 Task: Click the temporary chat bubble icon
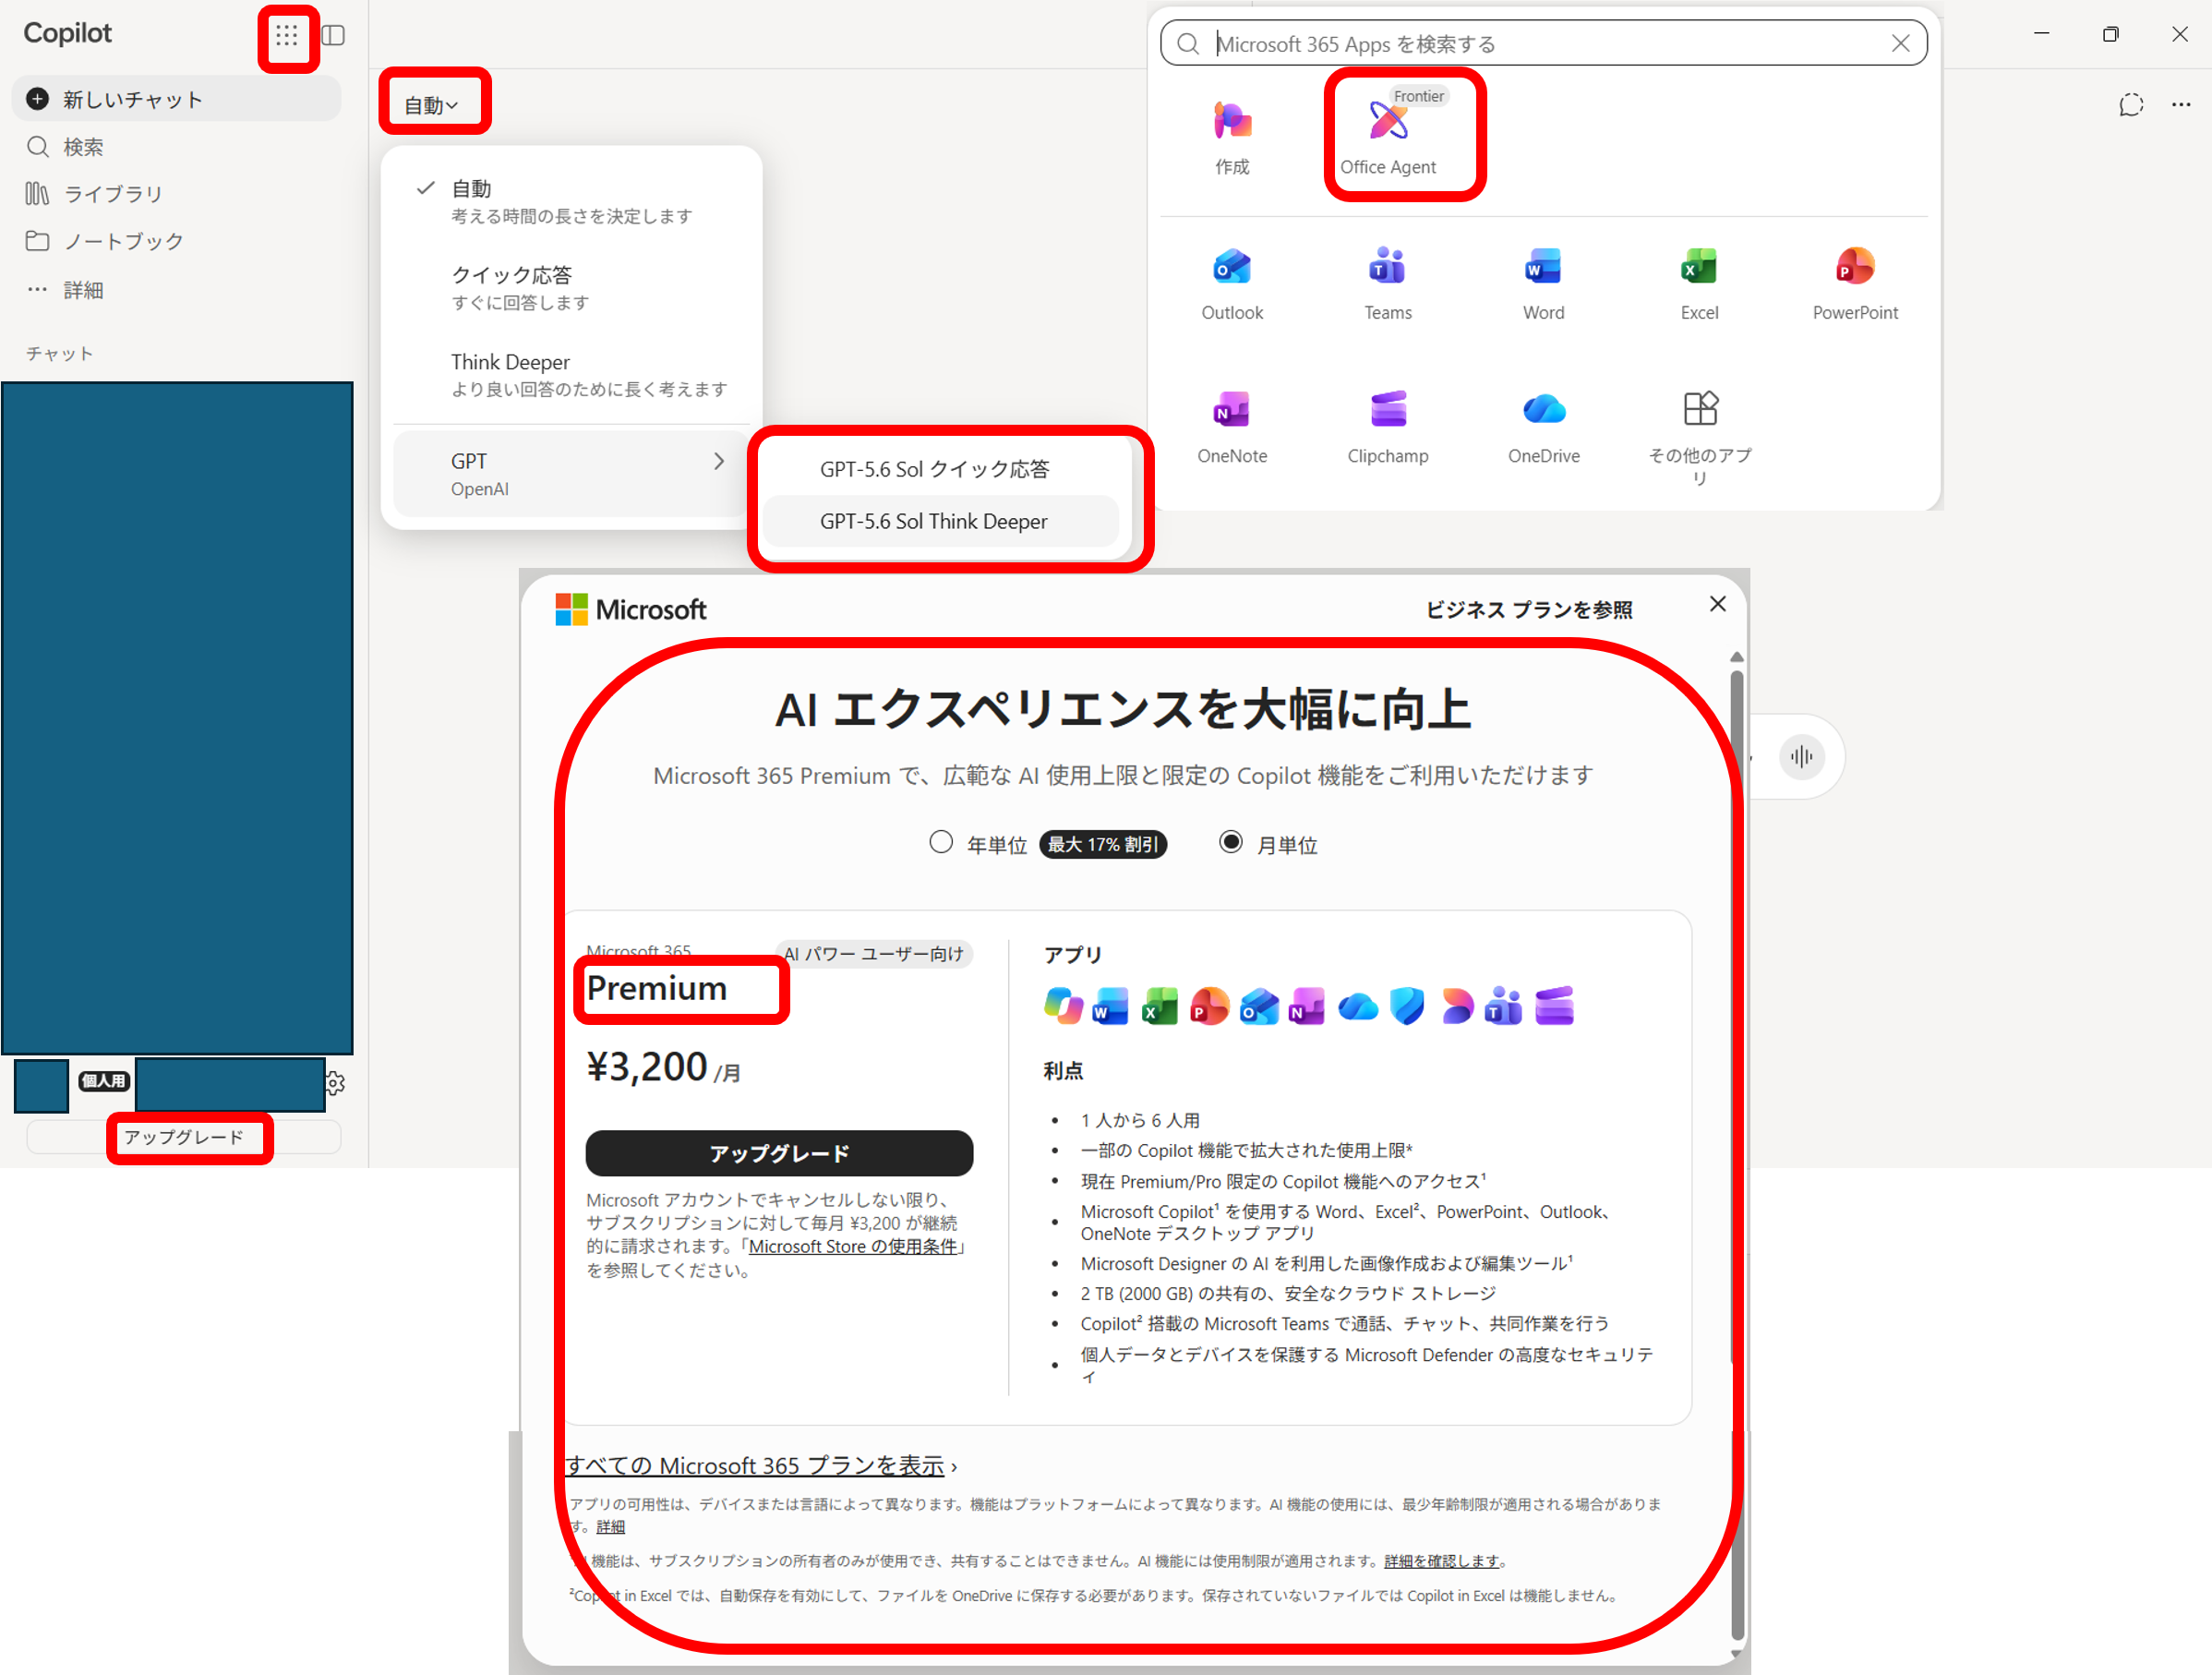[2131, 105]
